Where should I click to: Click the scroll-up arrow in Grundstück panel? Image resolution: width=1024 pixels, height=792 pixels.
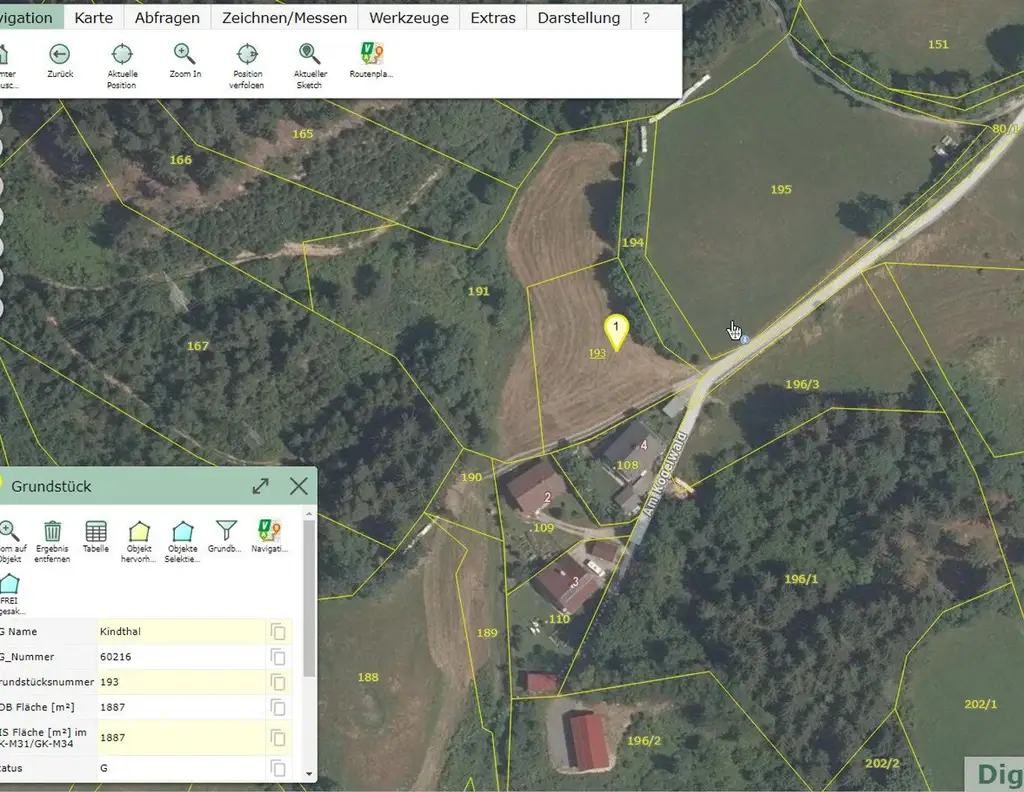(310, 514)
